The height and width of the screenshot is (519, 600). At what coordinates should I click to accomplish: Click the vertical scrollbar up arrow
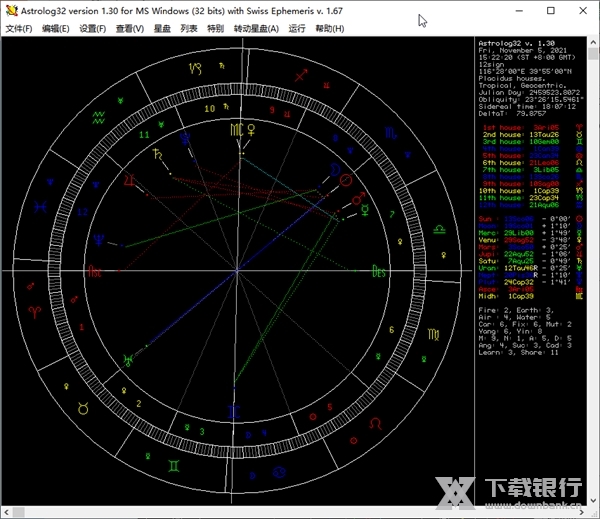[x=593, y=42]
